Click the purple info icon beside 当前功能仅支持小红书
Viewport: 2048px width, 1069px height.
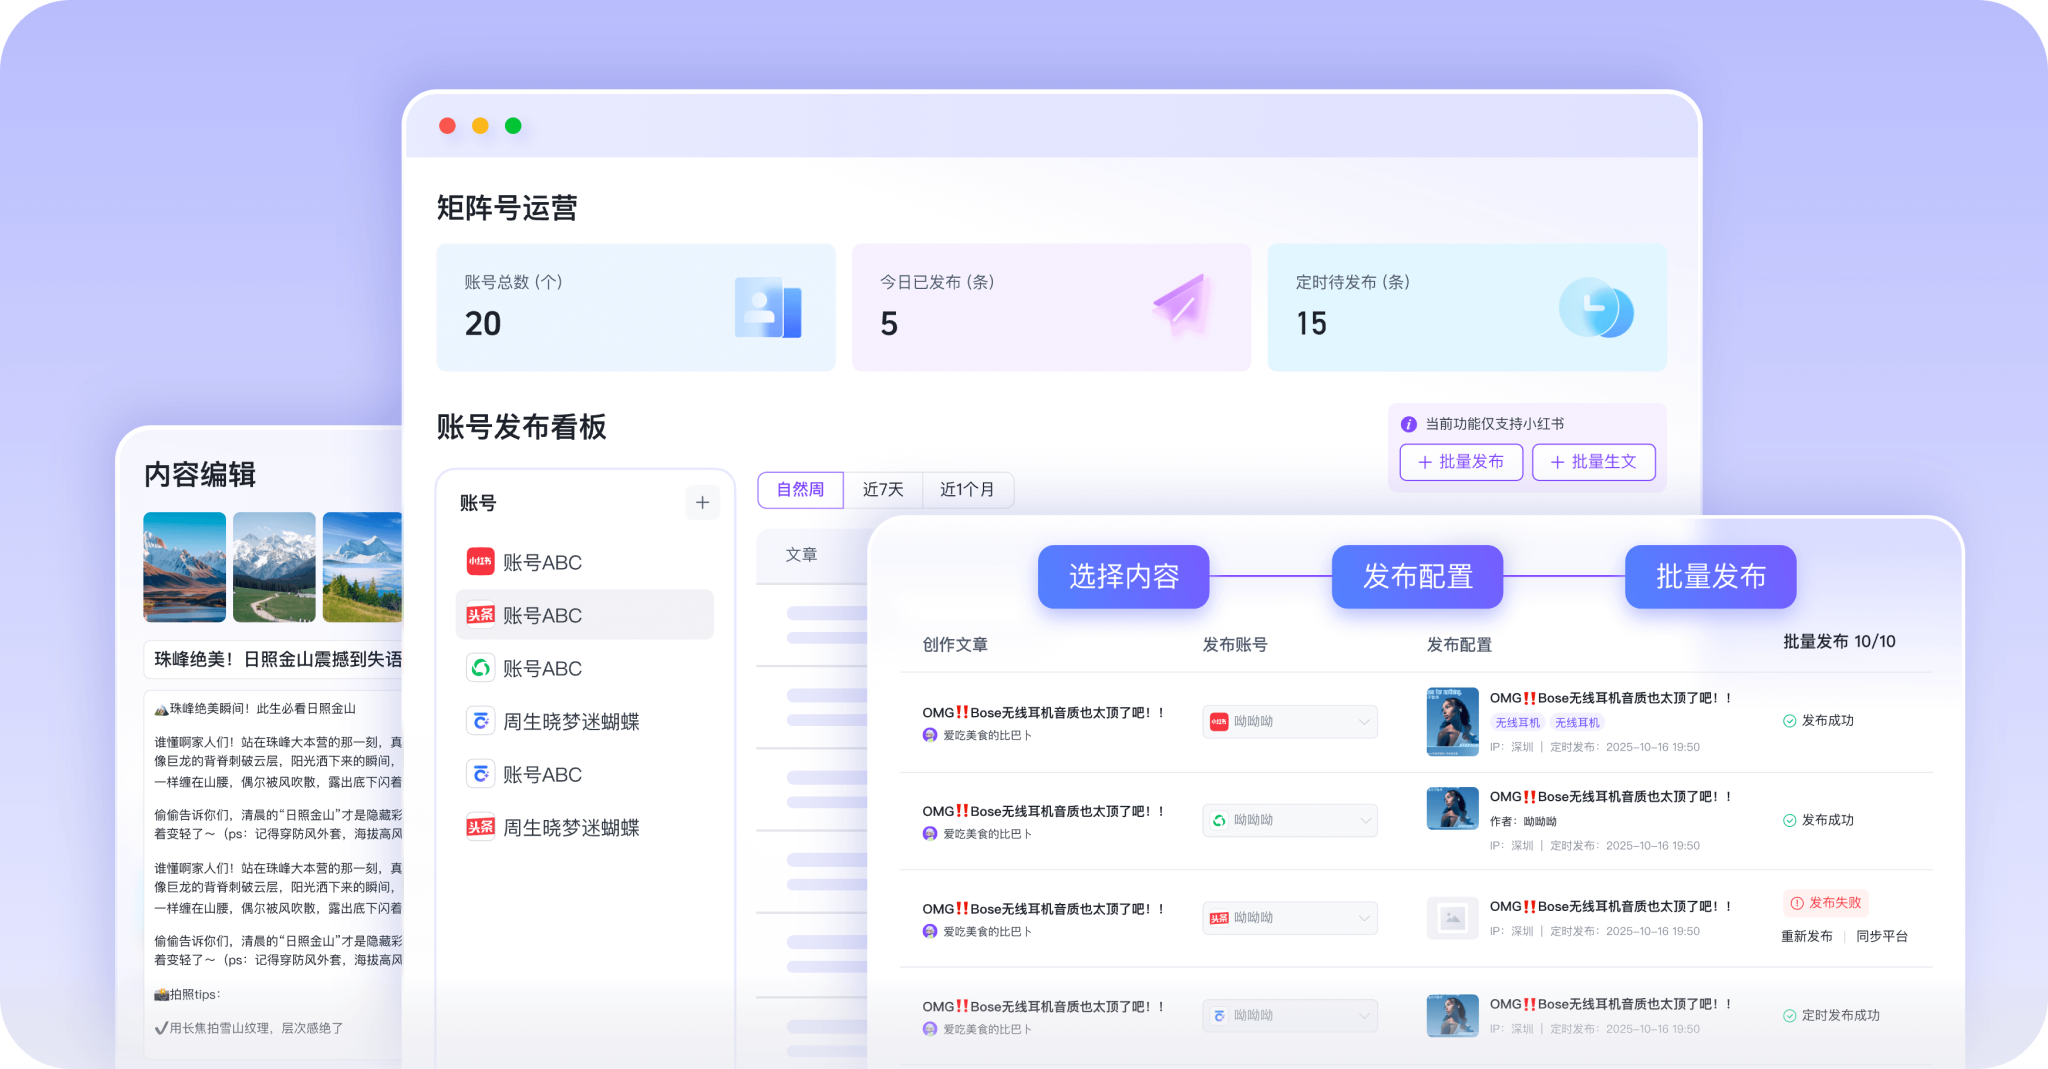[x=1408, y=424]
